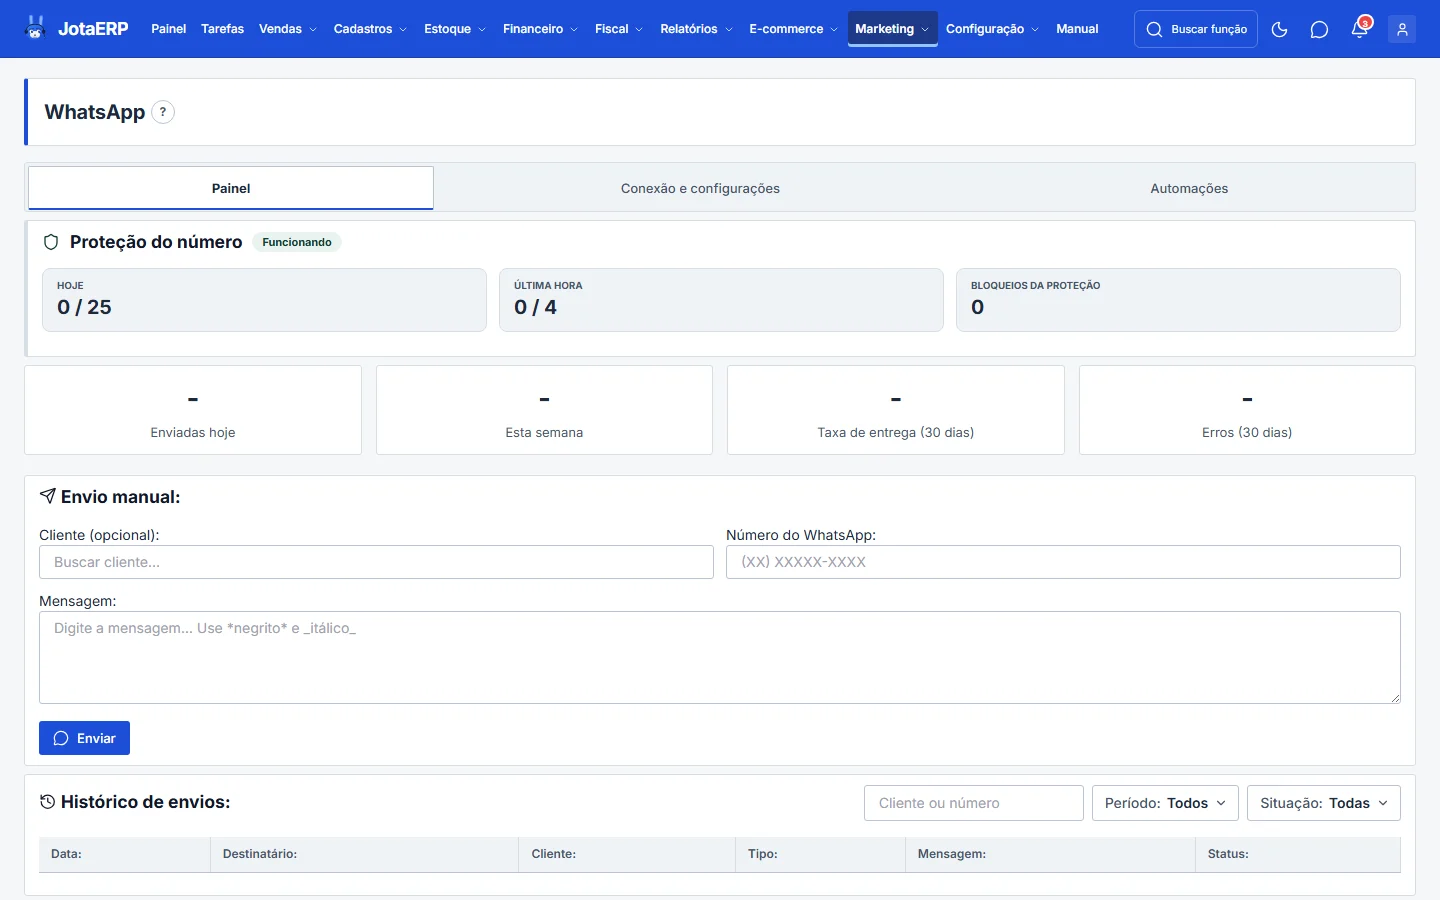Focus the Buscar cliente input field
The image size is (1440, 900).
(x=376, y=562)
